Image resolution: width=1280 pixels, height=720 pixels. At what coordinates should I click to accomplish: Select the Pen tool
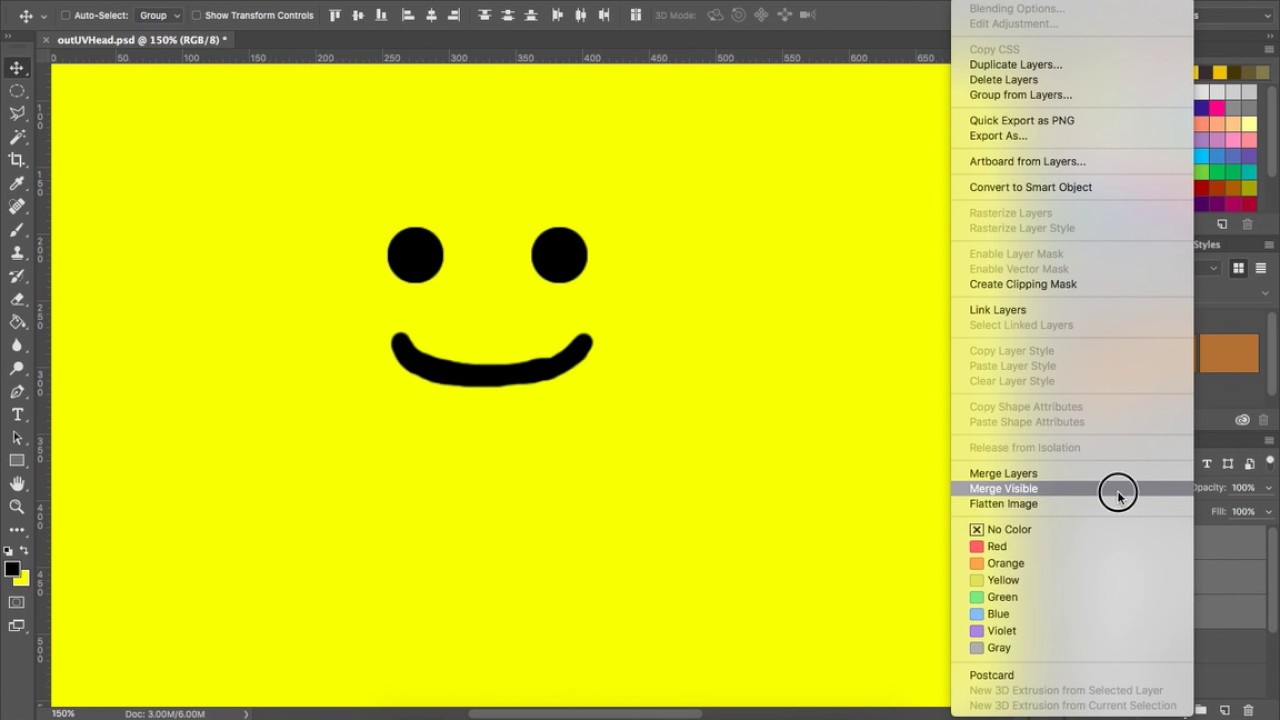(x=17, y=392)
